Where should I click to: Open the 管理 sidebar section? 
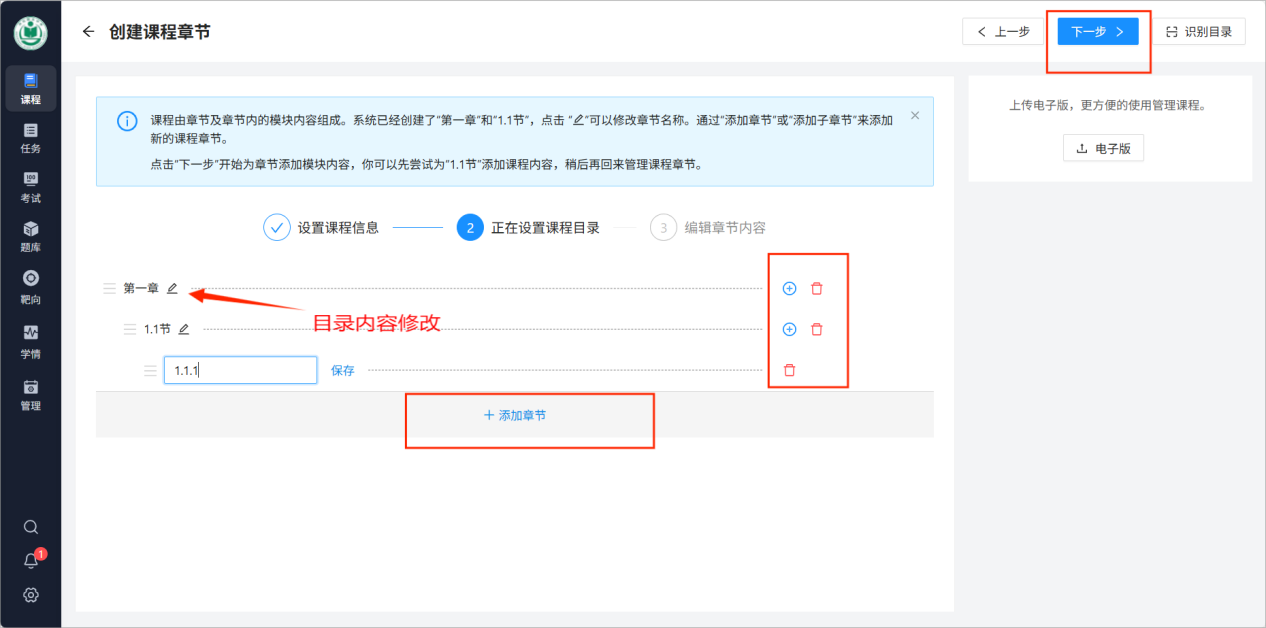(x=30, y=394)
